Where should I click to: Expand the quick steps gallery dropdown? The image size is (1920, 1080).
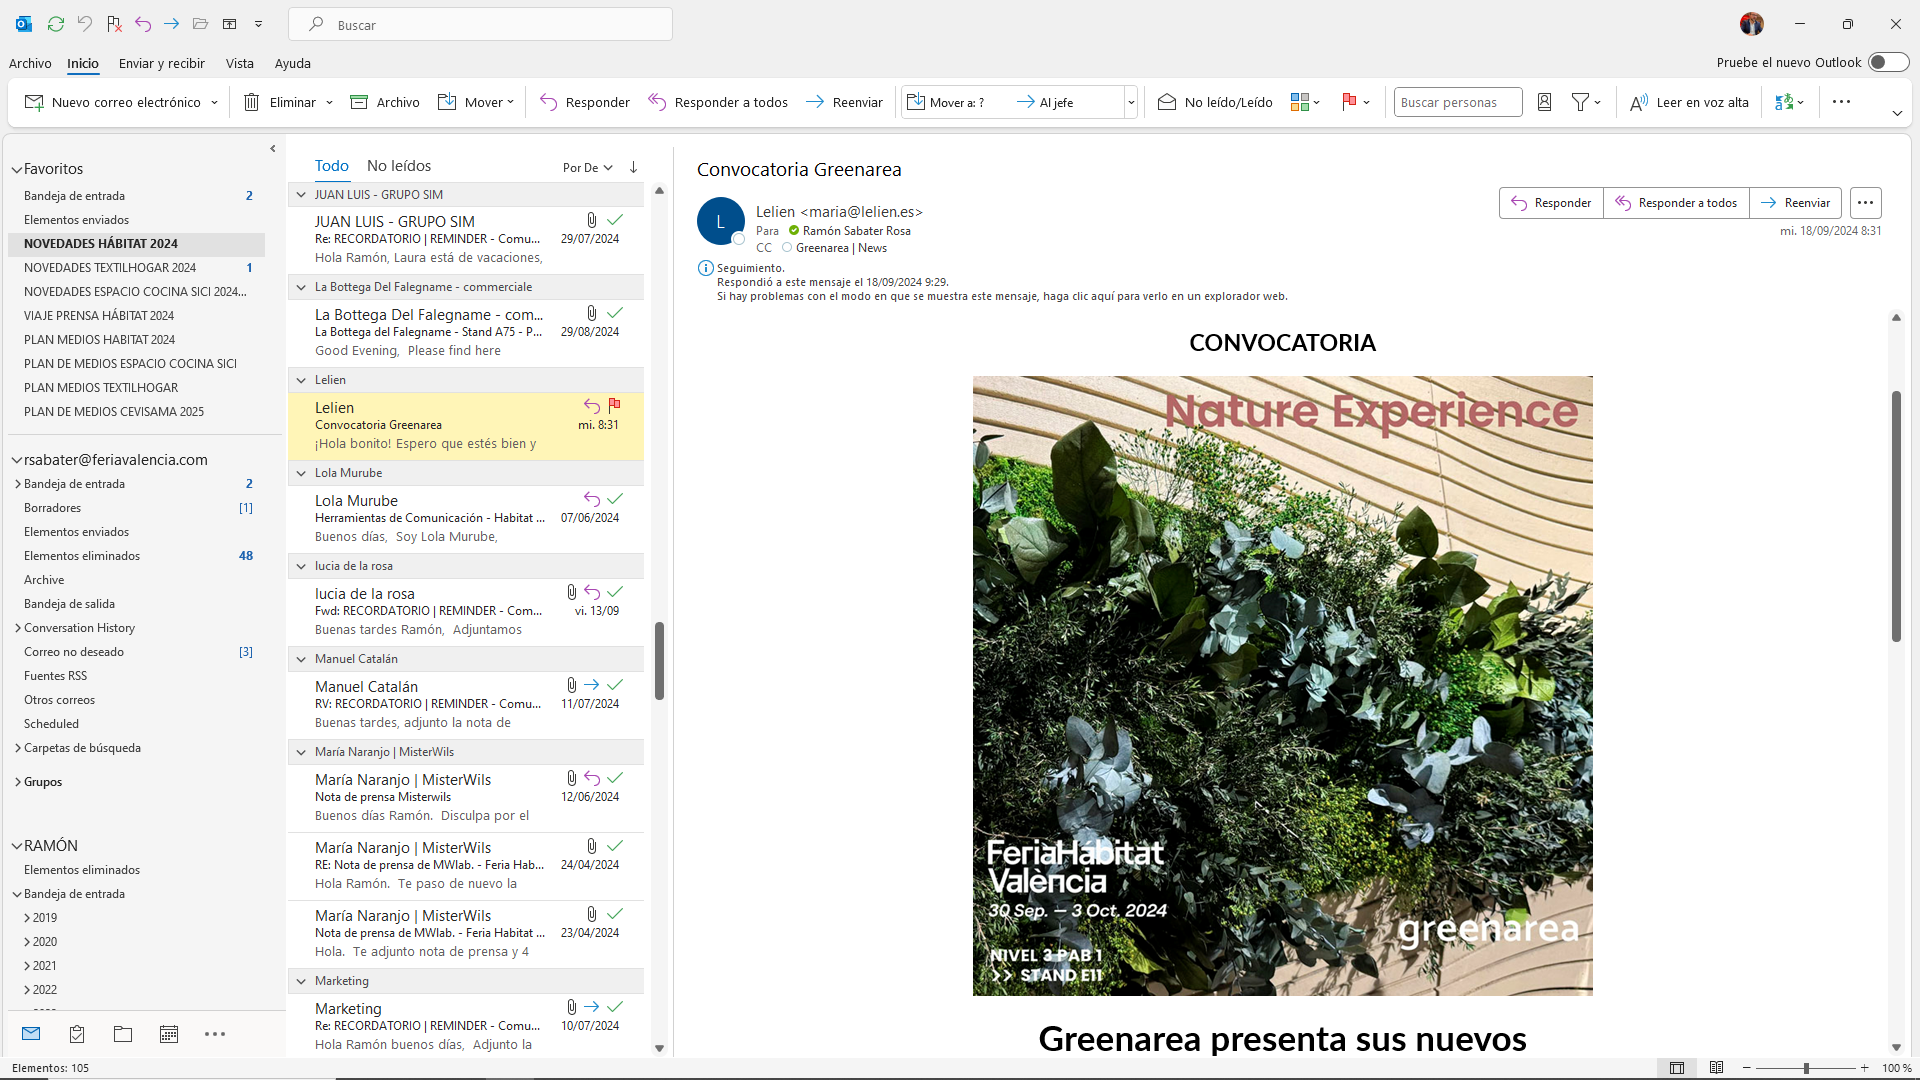click(1131, 102)
